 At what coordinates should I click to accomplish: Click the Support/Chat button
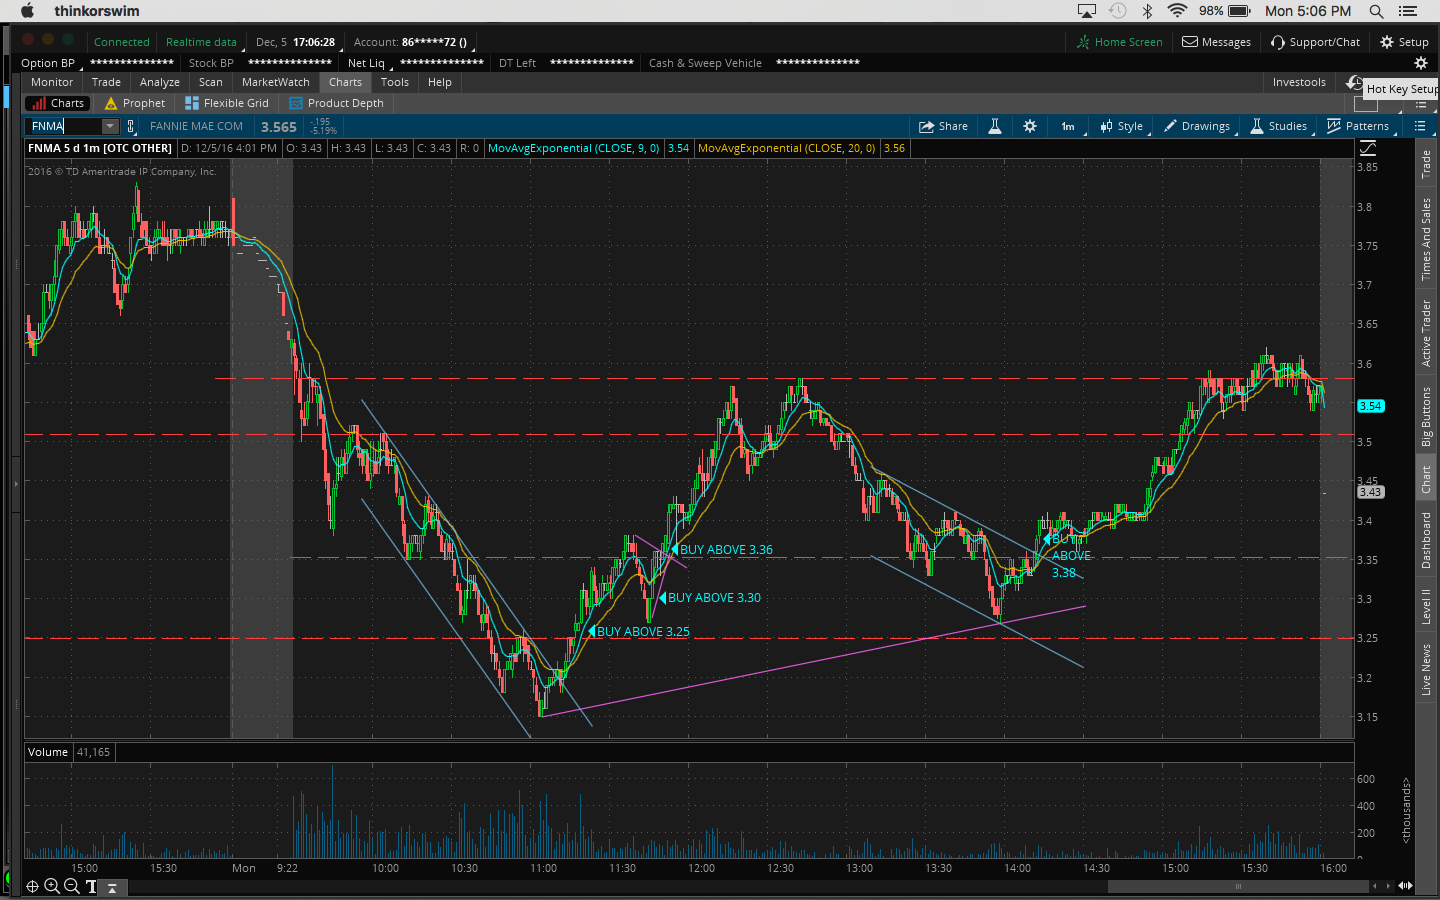tap(1315, 42)
